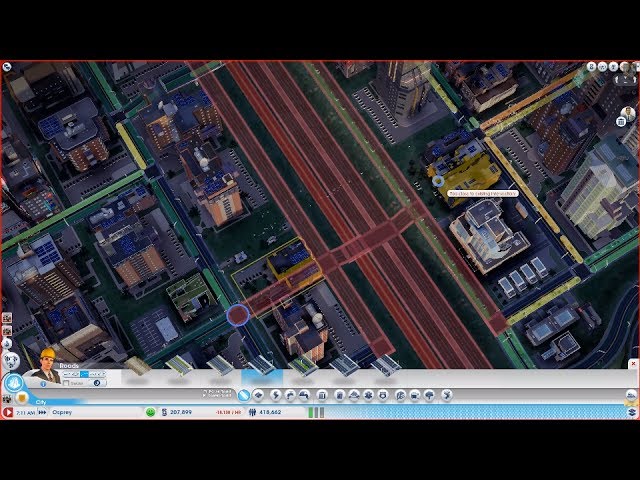The width and height of the screenshot is (640, 480).
Task: Click the 7:11 AM clock display
Action: pos(25,413)
